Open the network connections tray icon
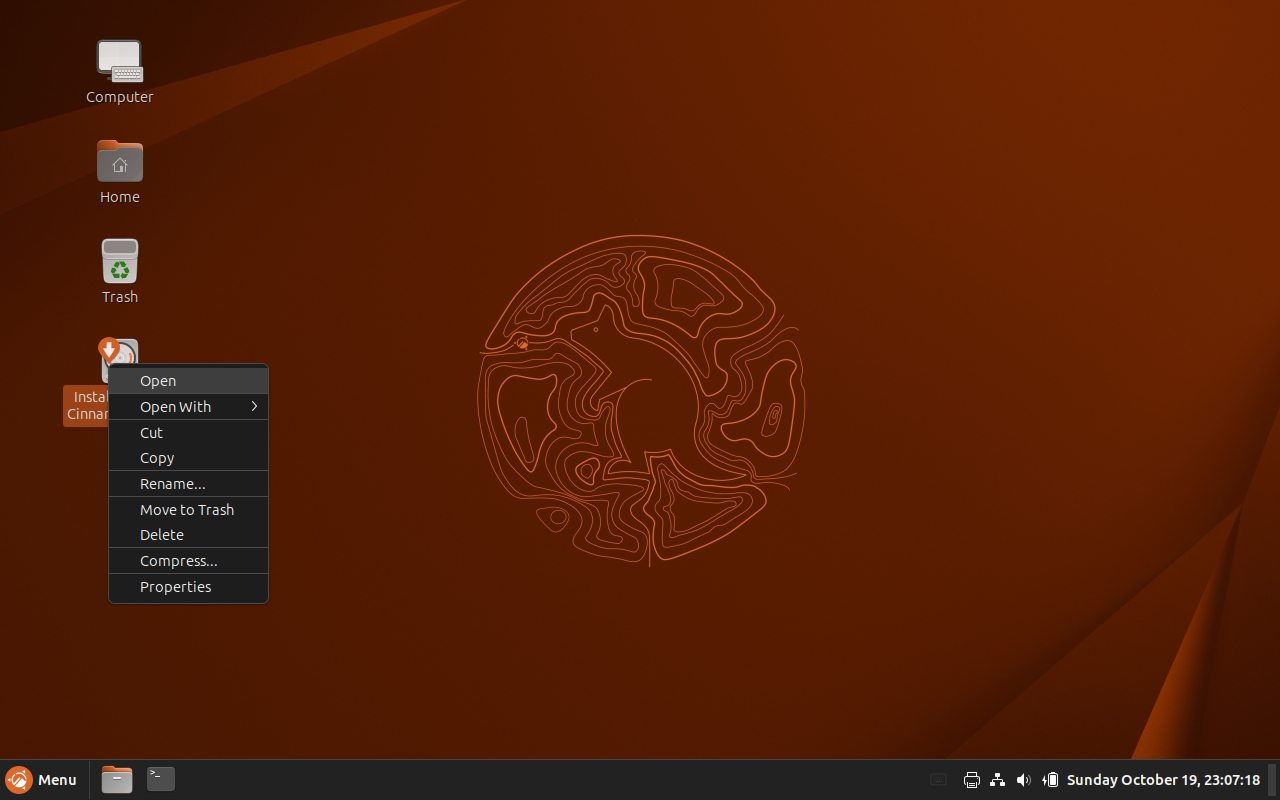Image resolution: width=1280 pixels, height=800 pixels. pos(997,780)
